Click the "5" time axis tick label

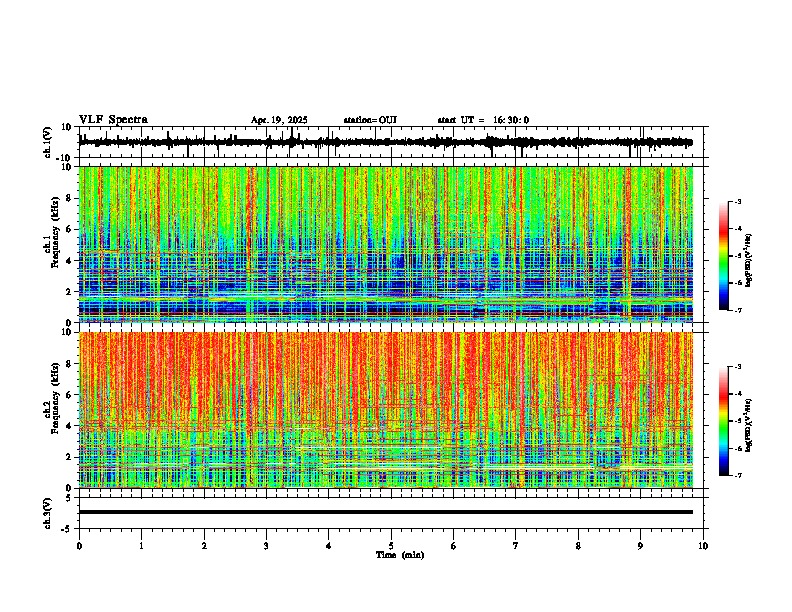pos(391,546)
